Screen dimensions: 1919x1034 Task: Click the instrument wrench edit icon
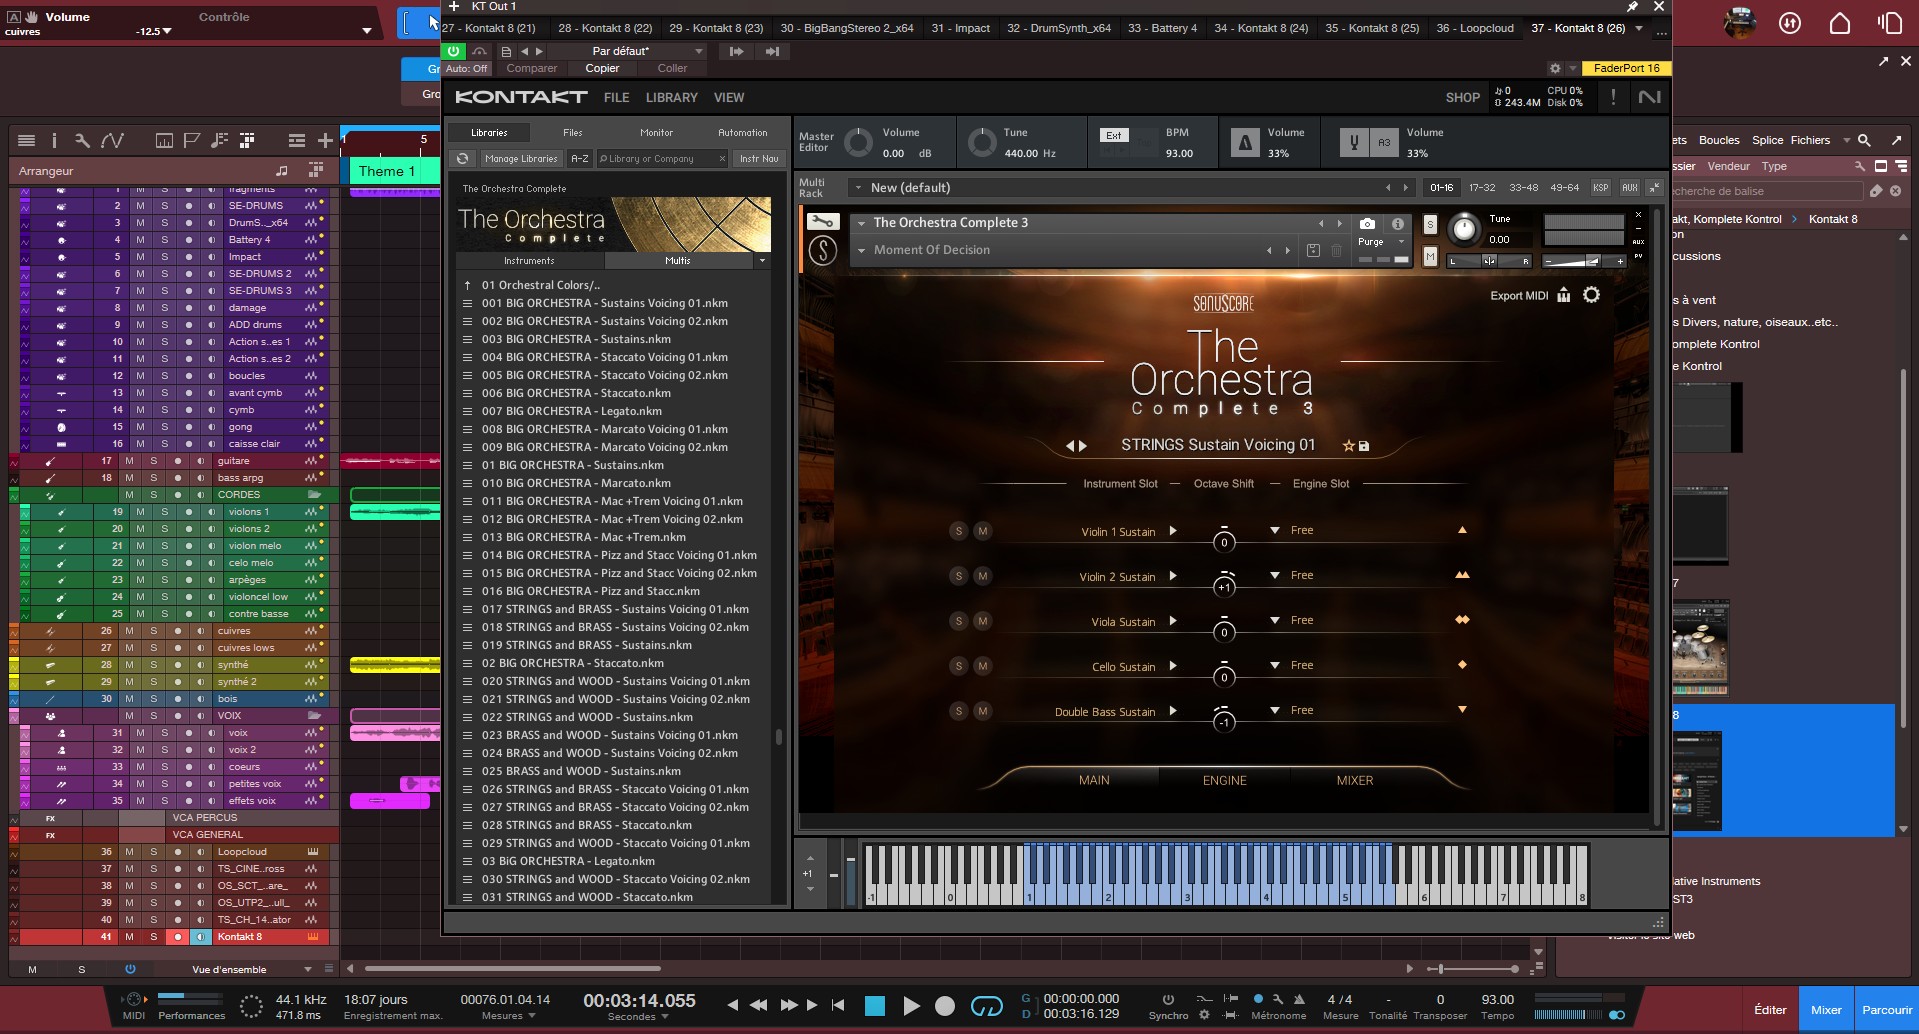[x=822, y=222]
